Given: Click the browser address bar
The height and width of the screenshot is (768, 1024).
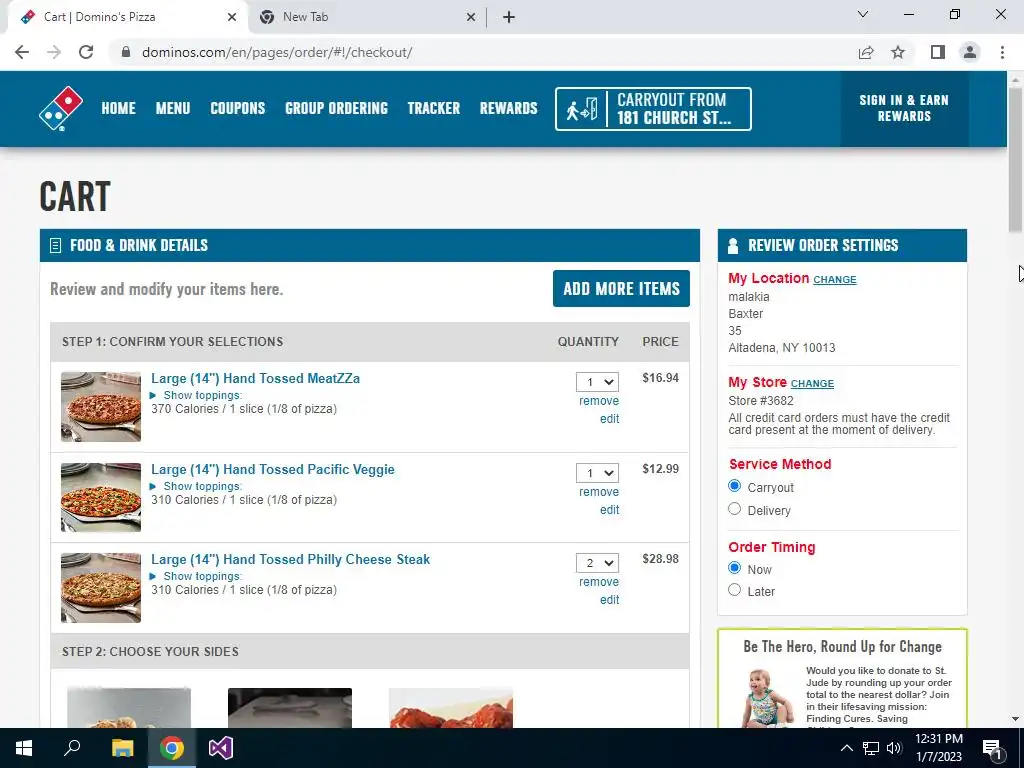Looking at the screenshot, I should click(x=483, y=52).
